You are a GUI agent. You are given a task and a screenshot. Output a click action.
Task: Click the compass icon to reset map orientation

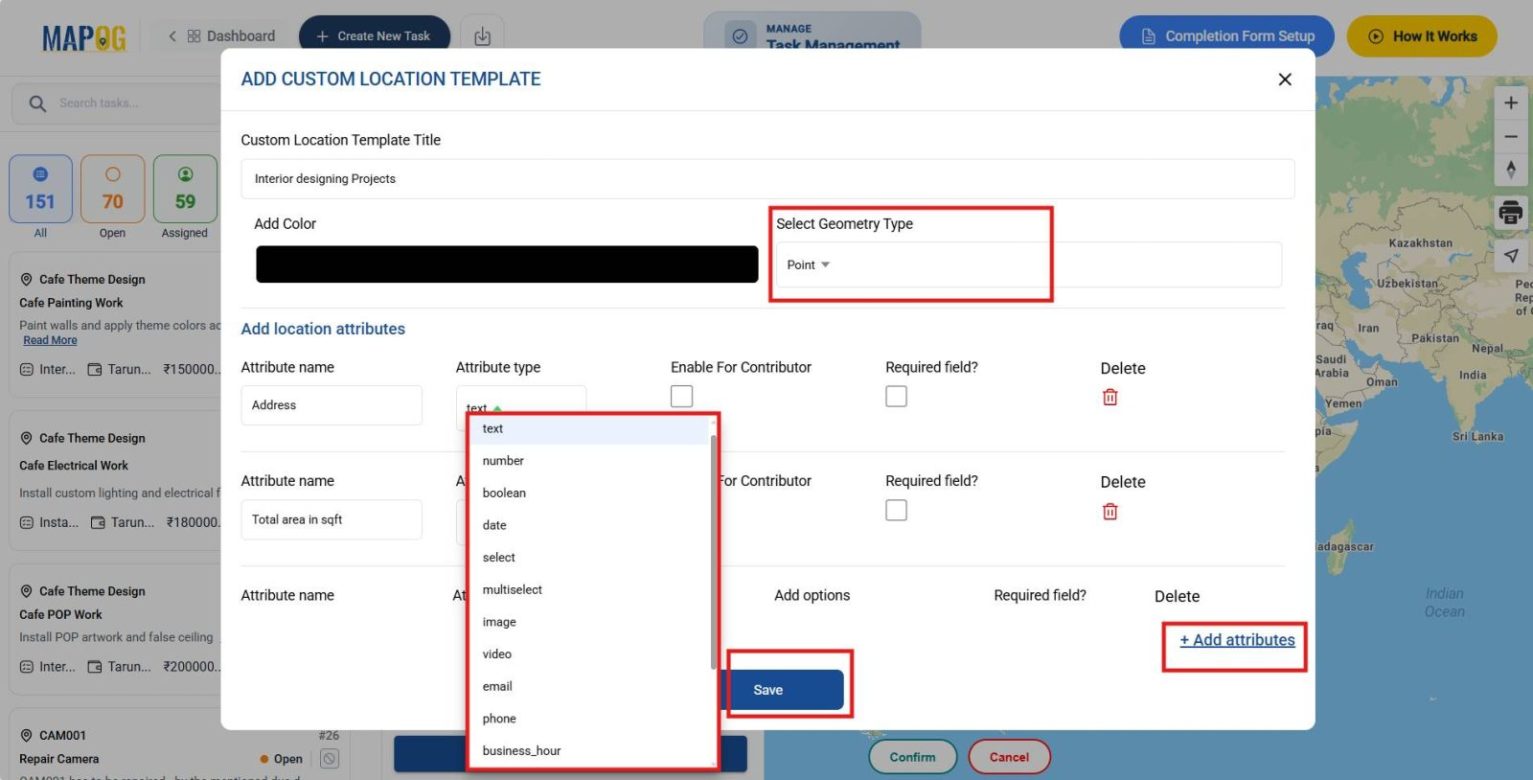point(1511,169)
